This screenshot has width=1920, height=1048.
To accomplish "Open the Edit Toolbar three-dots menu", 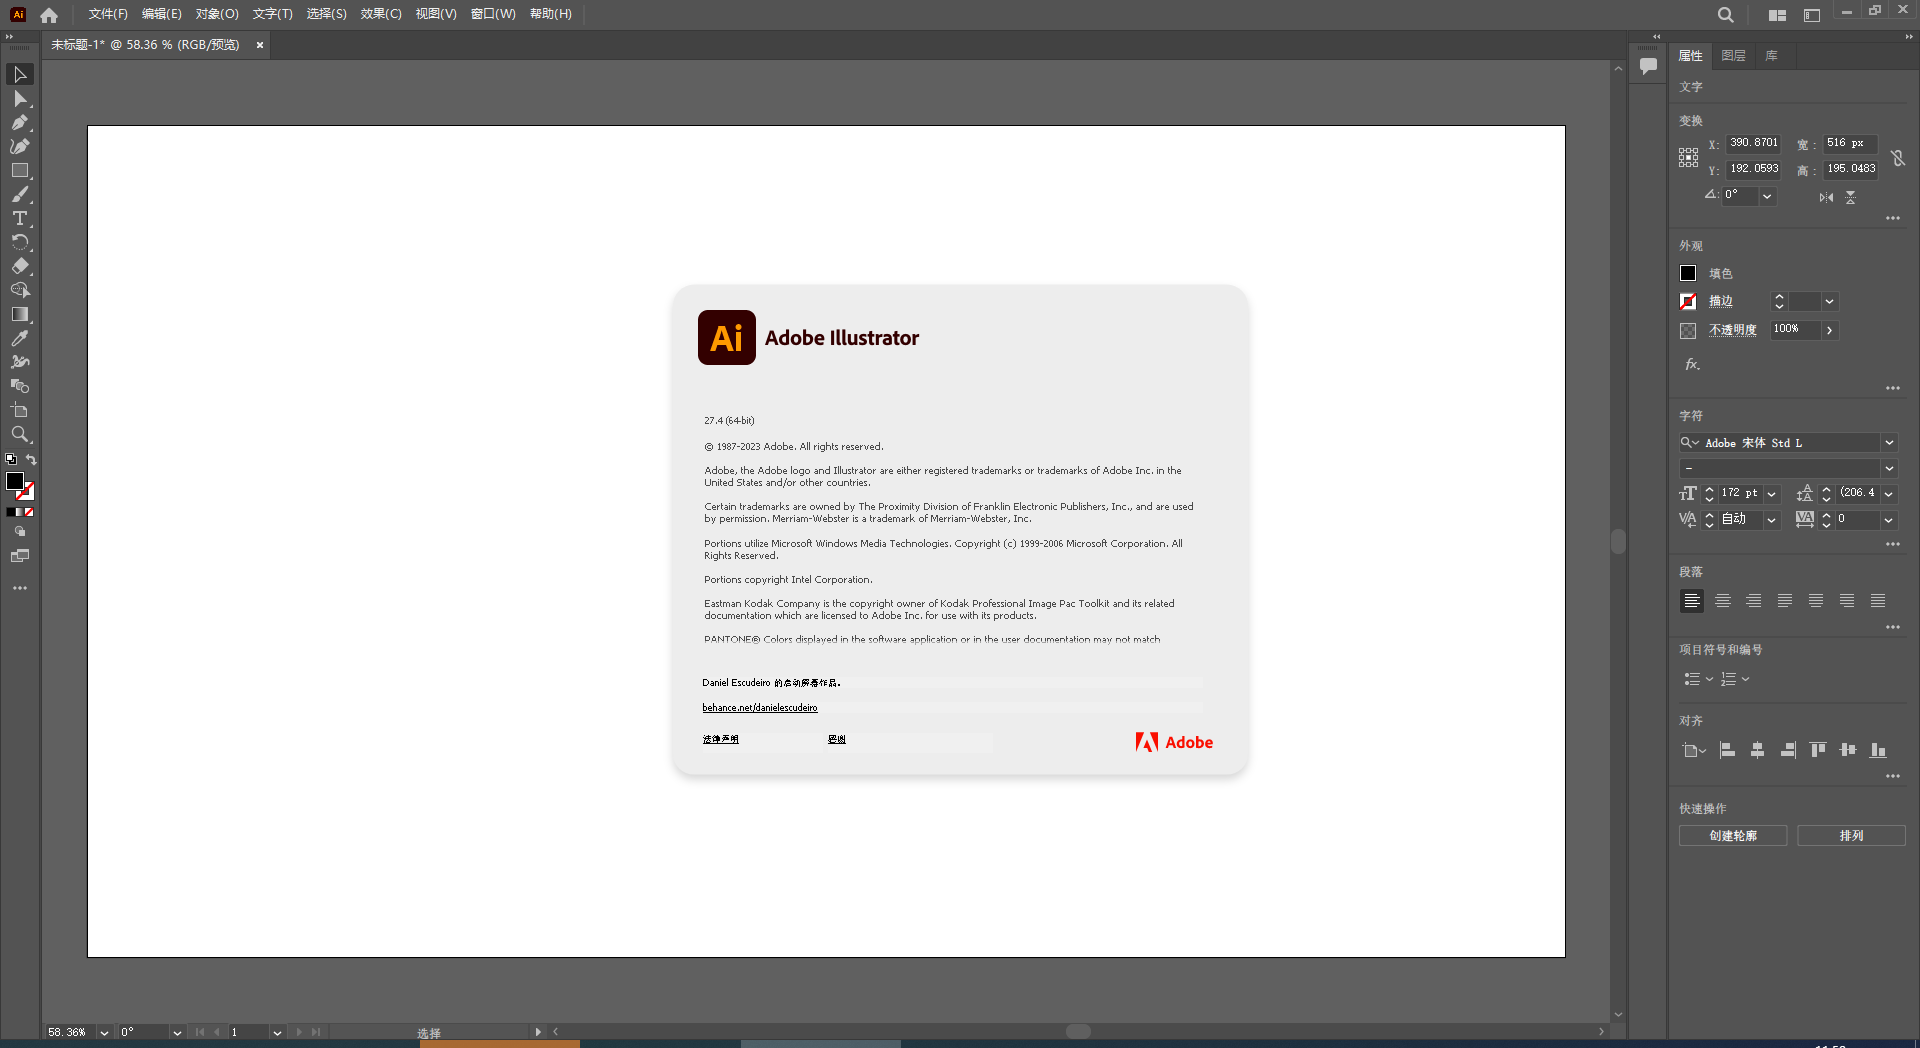I will (x=19, y=588).
